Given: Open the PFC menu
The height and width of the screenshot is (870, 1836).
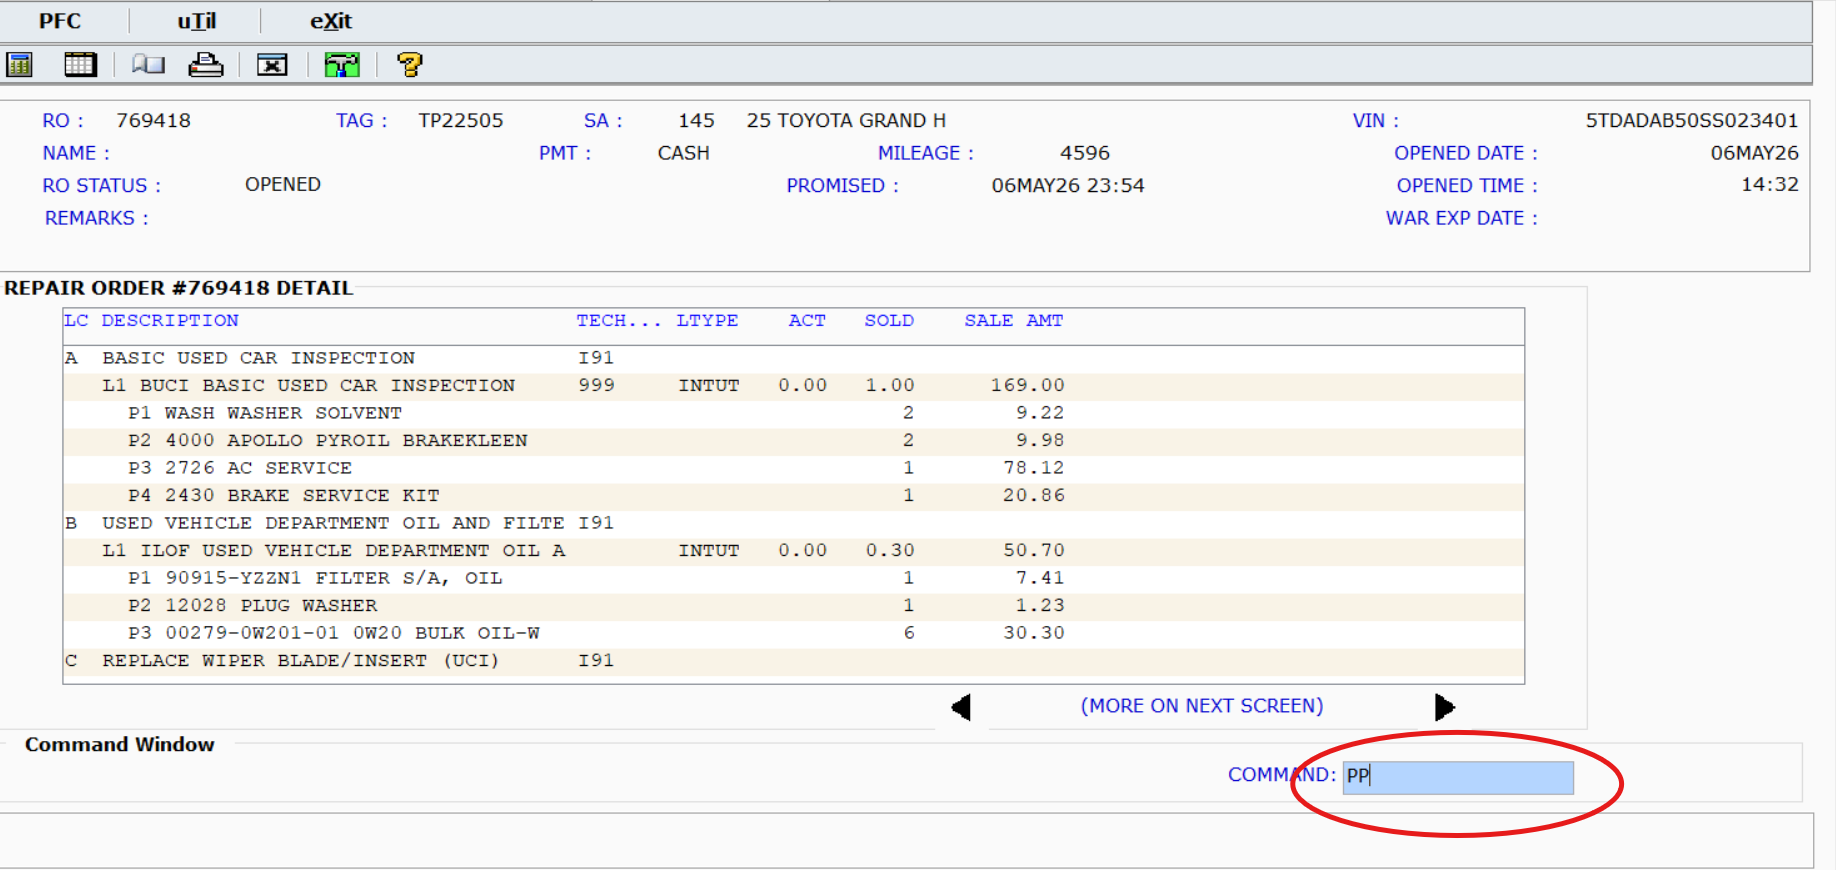Looking at the screenshot, I should 60,21.
